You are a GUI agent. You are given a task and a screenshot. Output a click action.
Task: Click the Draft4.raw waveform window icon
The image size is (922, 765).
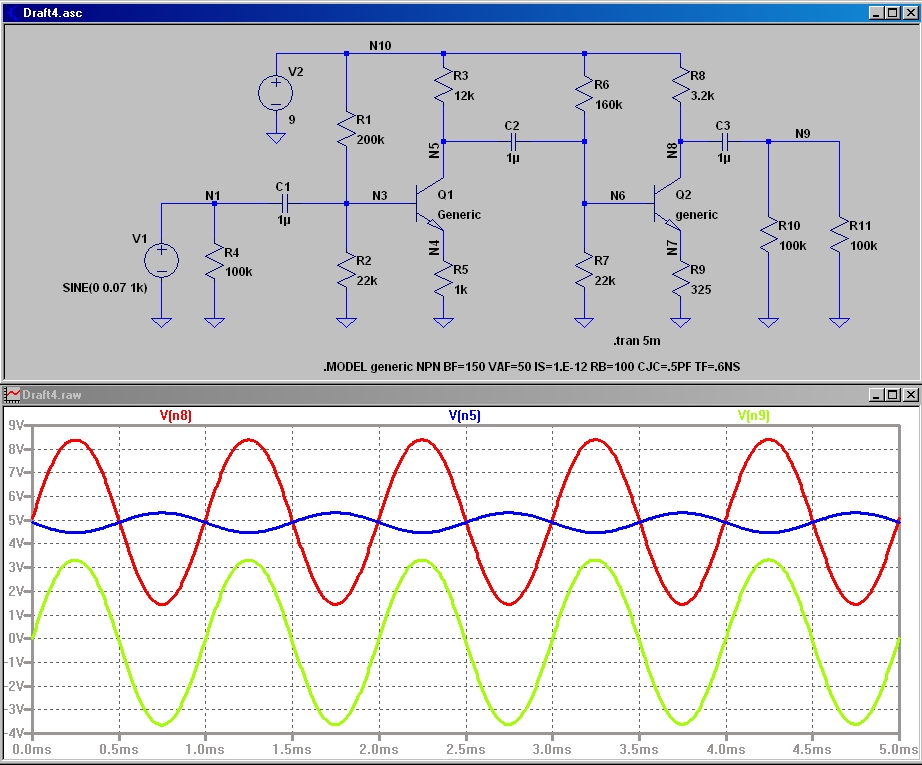[x=12, y=395]
